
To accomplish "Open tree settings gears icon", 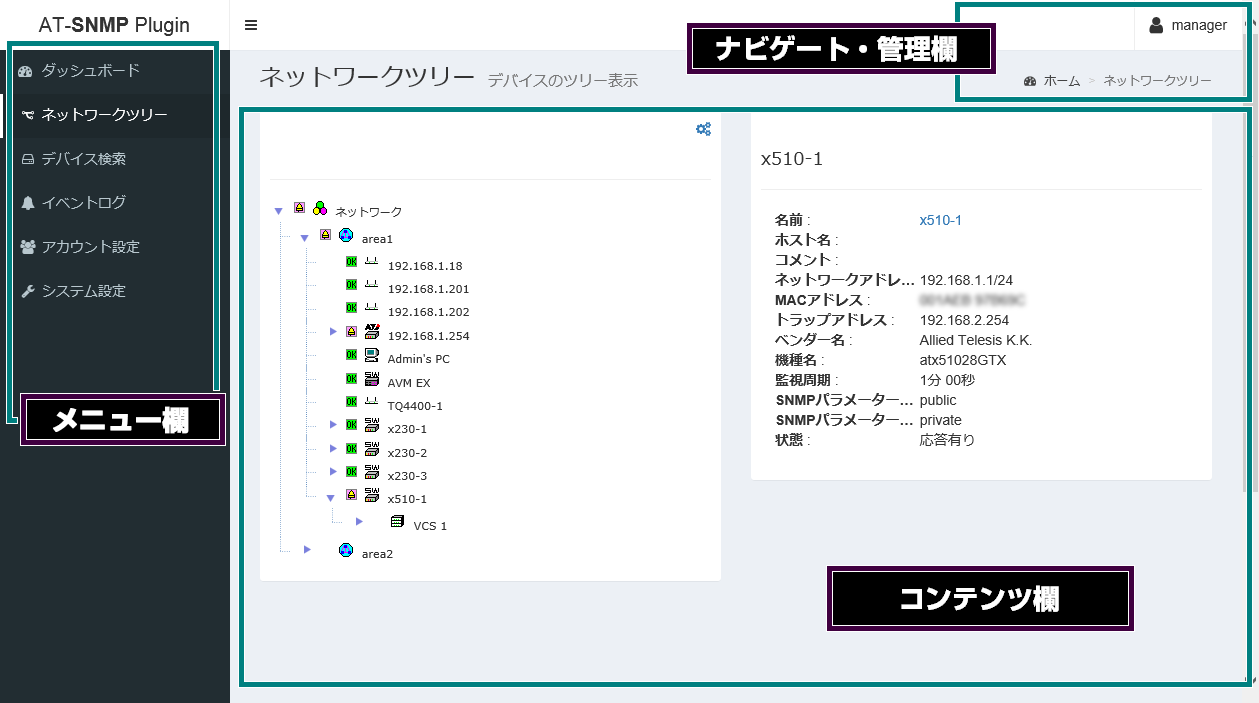I will (703, 129).
